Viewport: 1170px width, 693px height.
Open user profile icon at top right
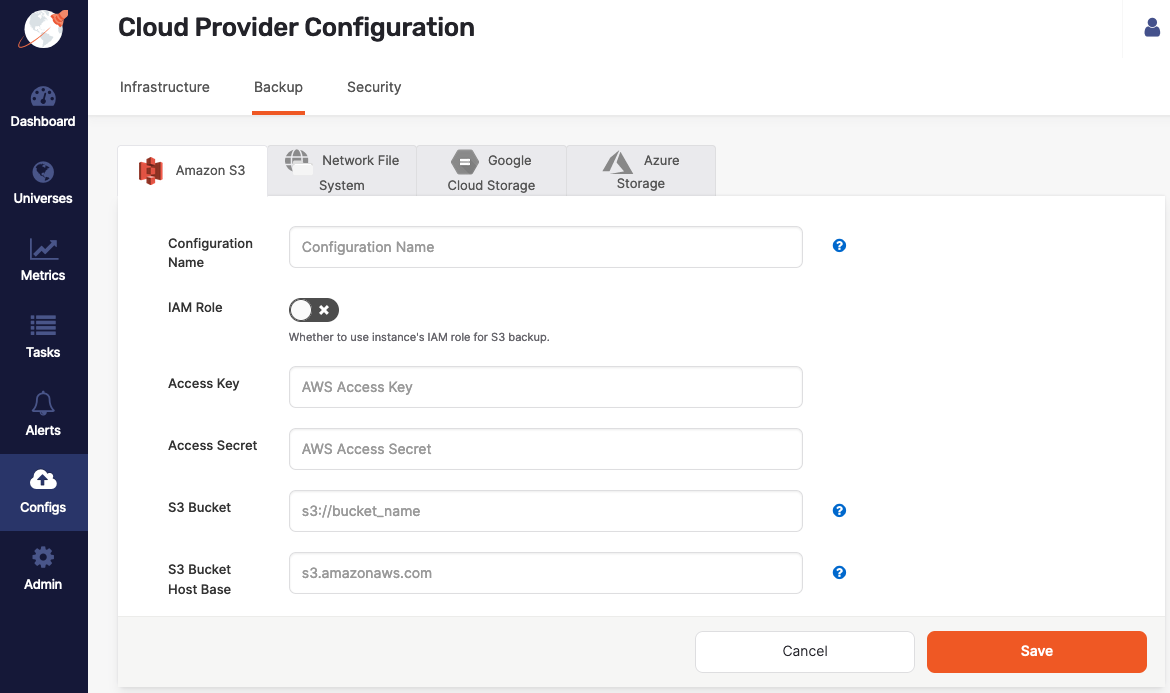pos(1152,28)
